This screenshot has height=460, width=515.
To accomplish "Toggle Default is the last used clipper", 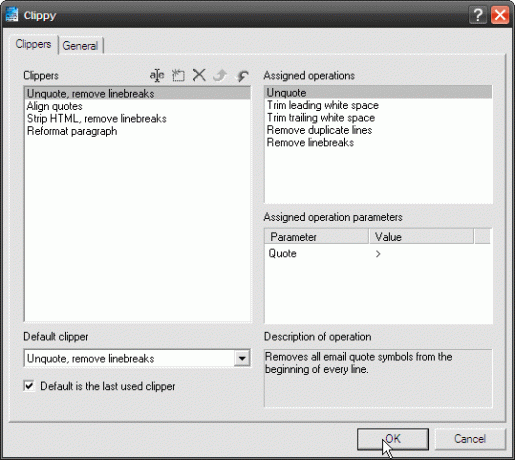I will click(x=29, y=386).
